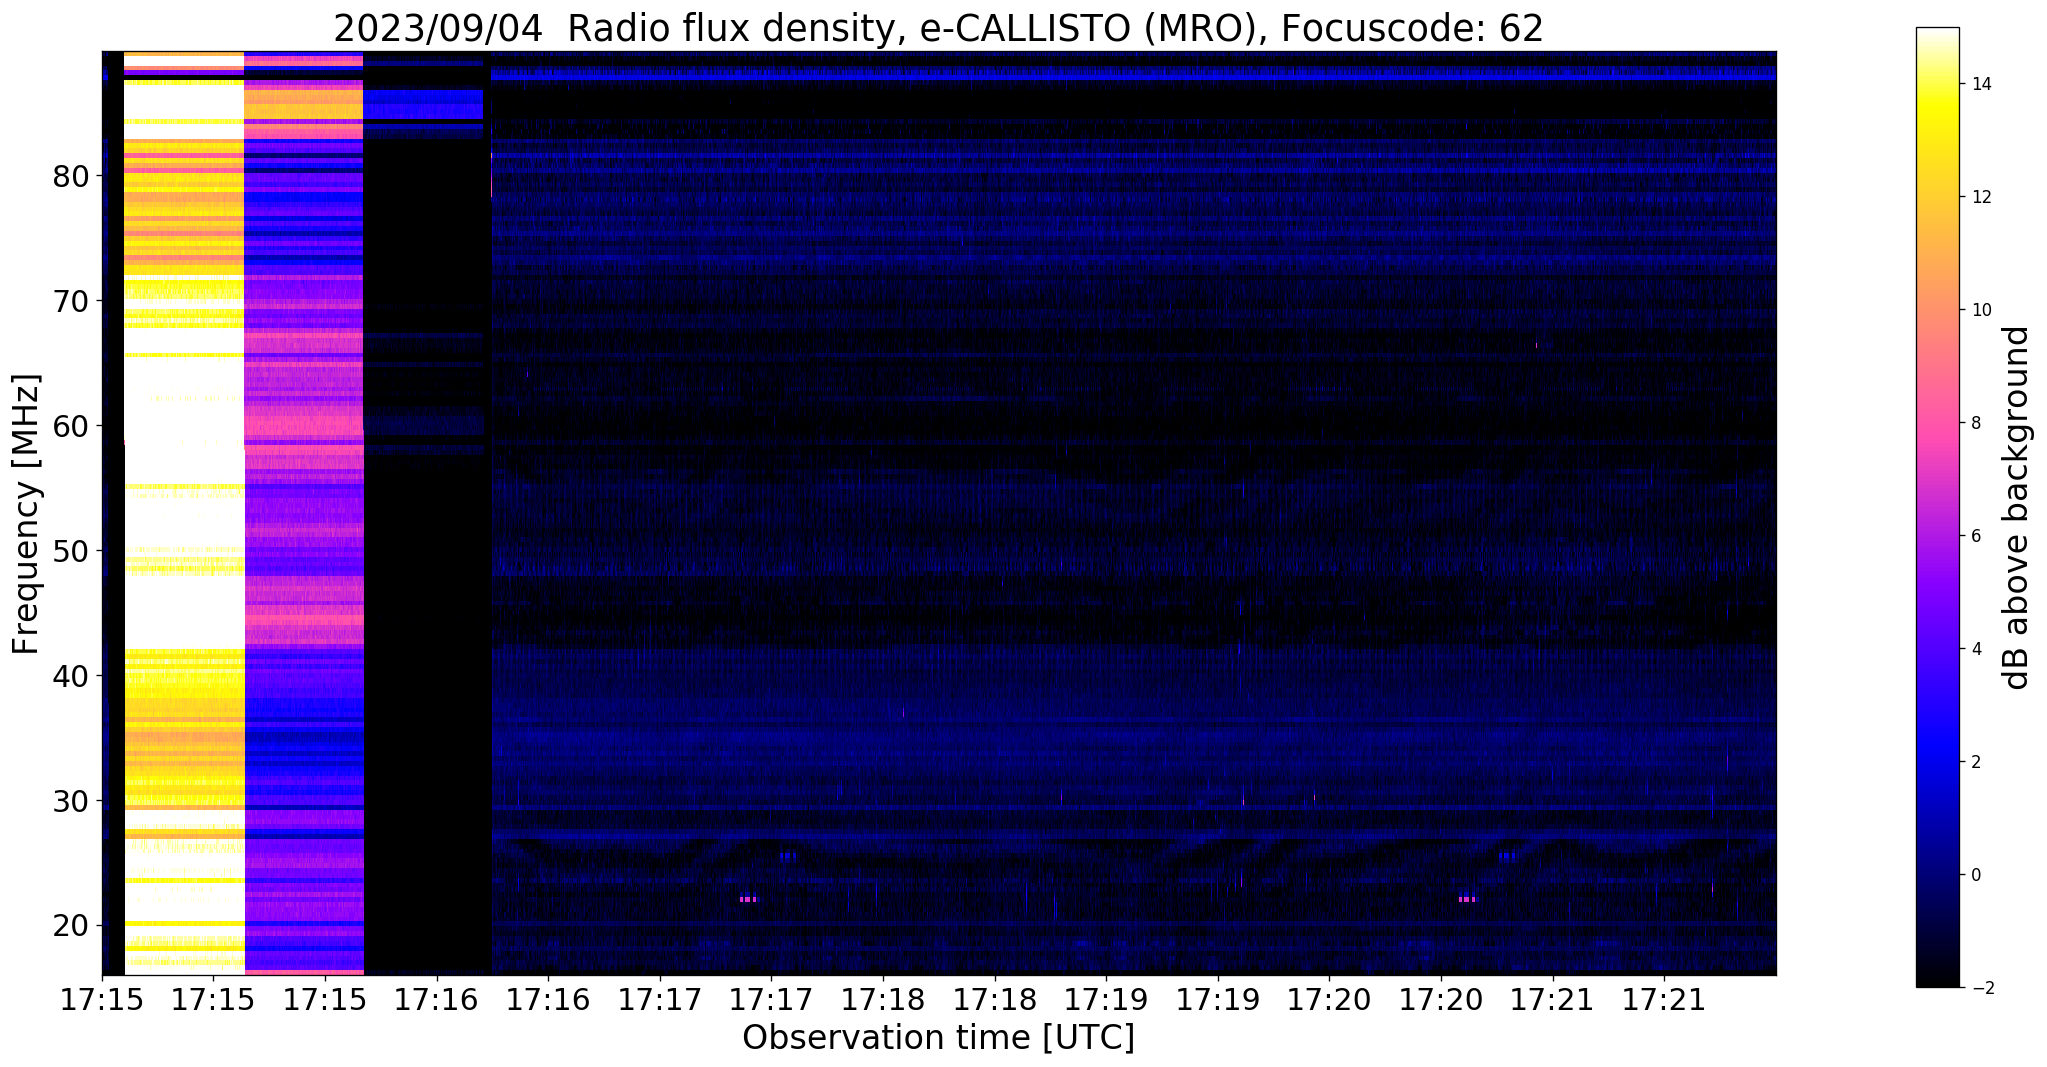
Task: Click the colorbar tick label 6
Action: pyautogui.click(x=1975, y=536)
